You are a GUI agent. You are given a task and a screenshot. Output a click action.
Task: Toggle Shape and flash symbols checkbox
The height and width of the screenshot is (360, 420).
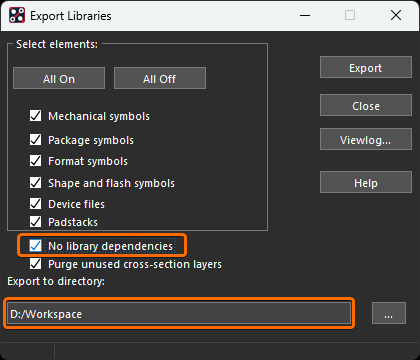pos(36,183)
